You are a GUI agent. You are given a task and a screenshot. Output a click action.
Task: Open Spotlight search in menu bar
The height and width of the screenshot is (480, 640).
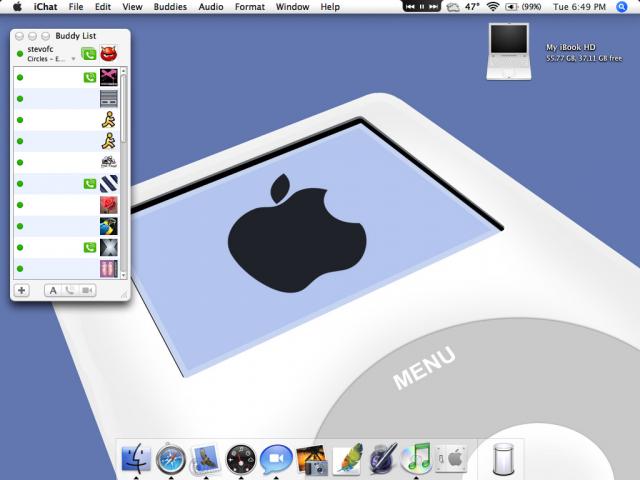[622, 7]
